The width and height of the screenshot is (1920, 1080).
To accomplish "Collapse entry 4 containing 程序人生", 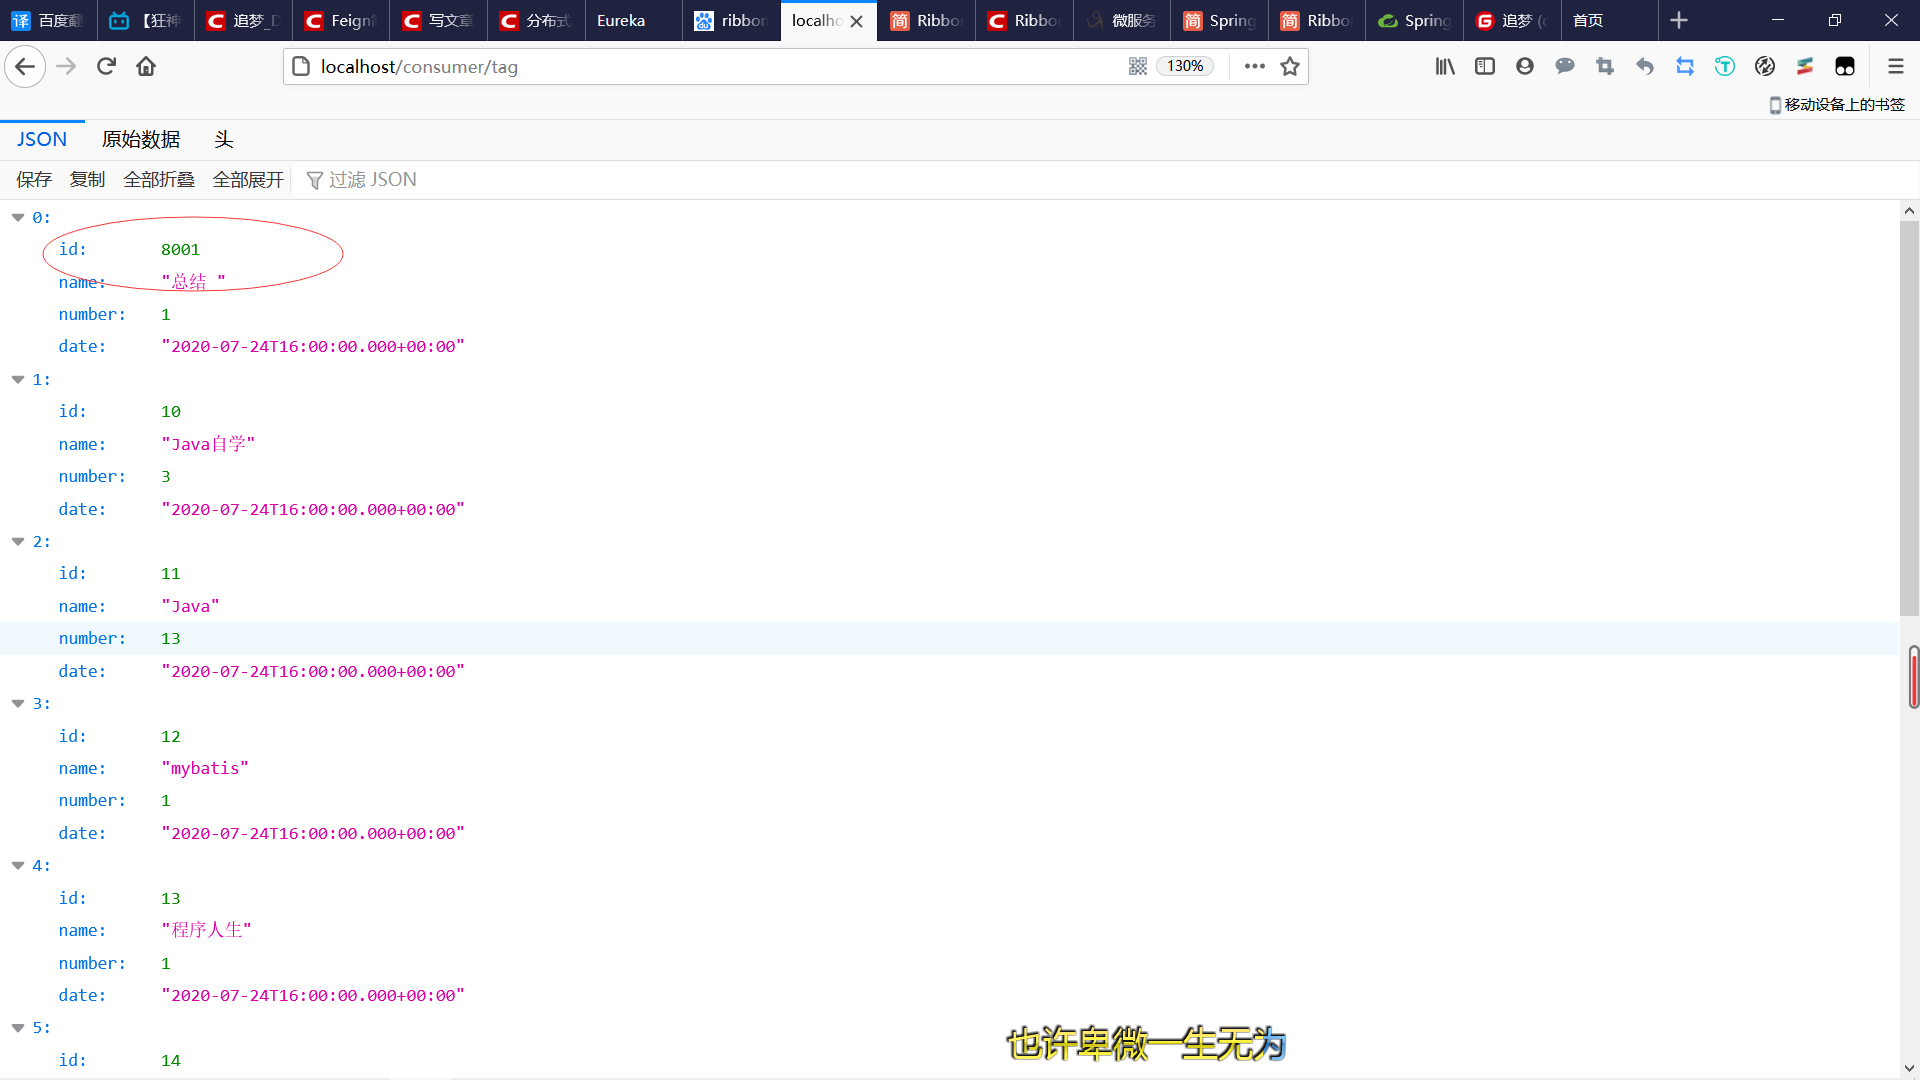I will coord(17,865).
